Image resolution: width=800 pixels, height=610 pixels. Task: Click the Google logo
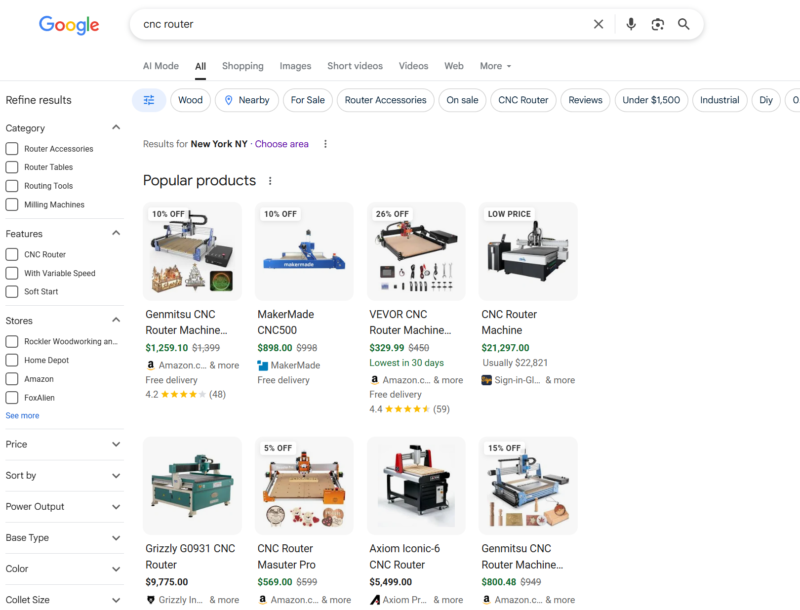(x=69, y=25)
